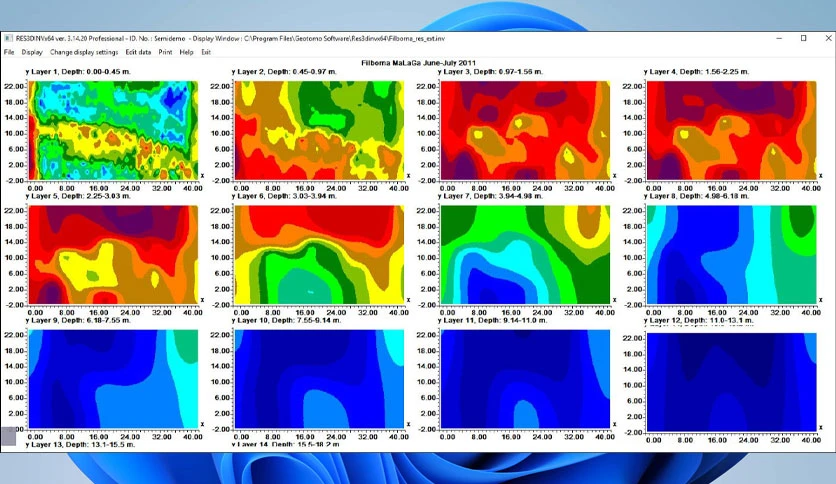836x484 pixels.
Task: Click the 'Layer 7, Depth: 3.94-4.98 m.' label
Action: [493, 196]
